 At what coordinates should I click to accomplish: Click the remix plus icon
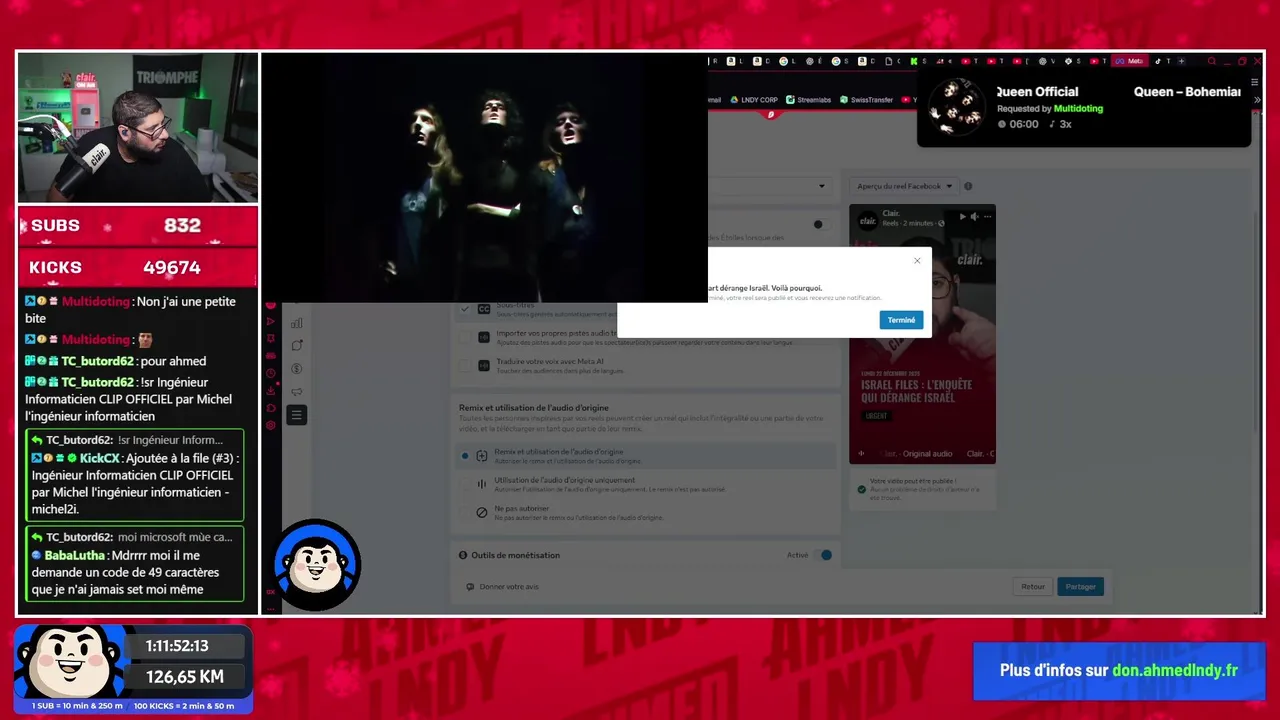click(482, 456)
